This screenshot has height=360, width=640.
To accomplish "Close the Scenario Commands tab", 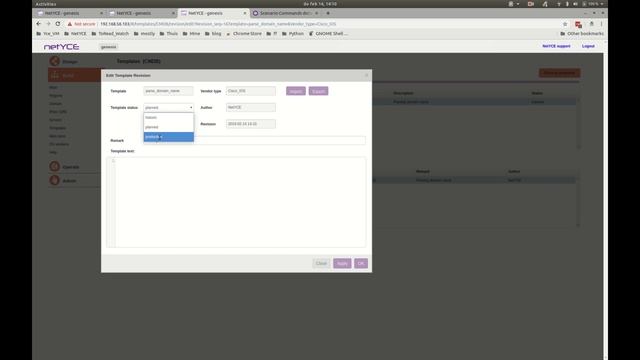I will pyautogui.click(x=316, y=13).
